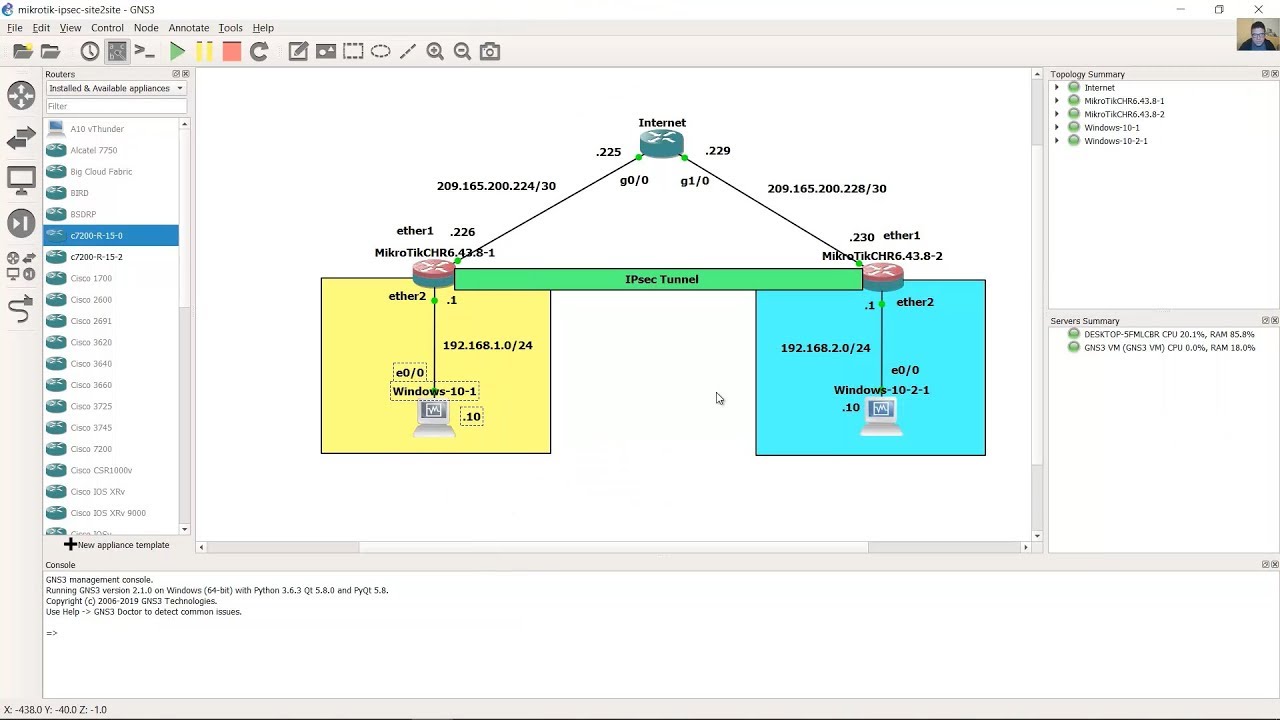Click the 192.168.1.0/24 label
Viewport: 1280px width, 720px height.
(488, 345)
